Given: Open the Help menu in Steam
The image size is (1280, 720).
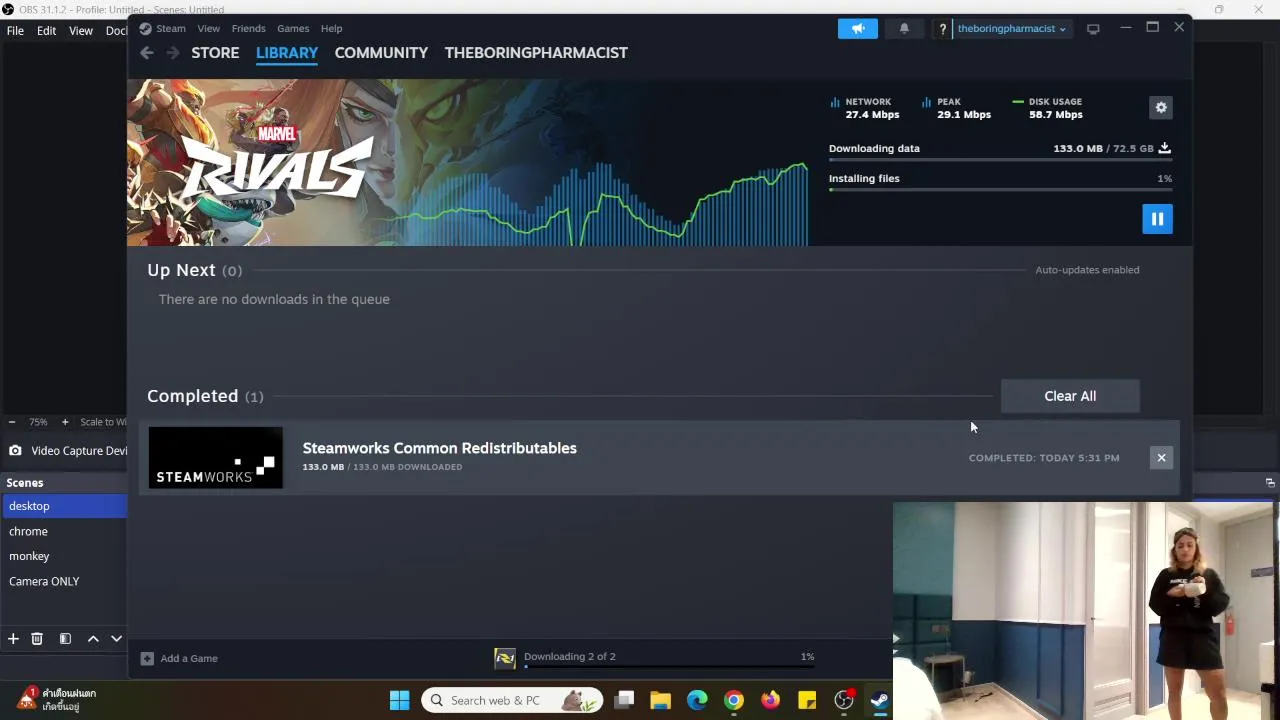Looking at the screenshot, I should click(331, 28).
